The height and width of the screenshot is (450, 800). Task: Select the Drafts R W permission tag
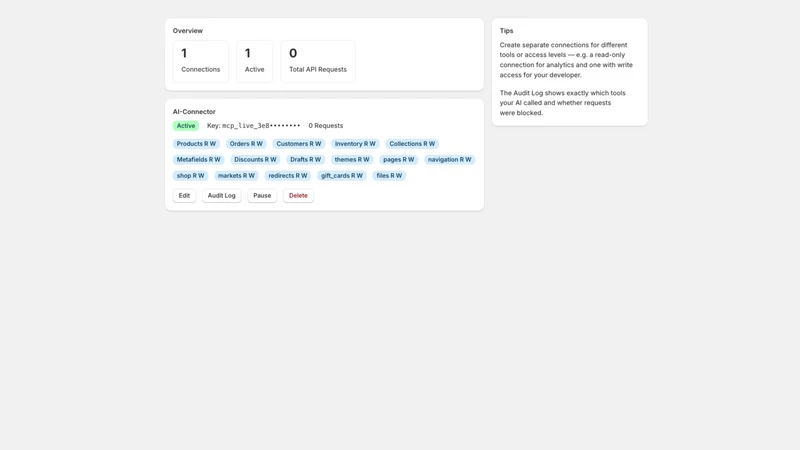306,160
